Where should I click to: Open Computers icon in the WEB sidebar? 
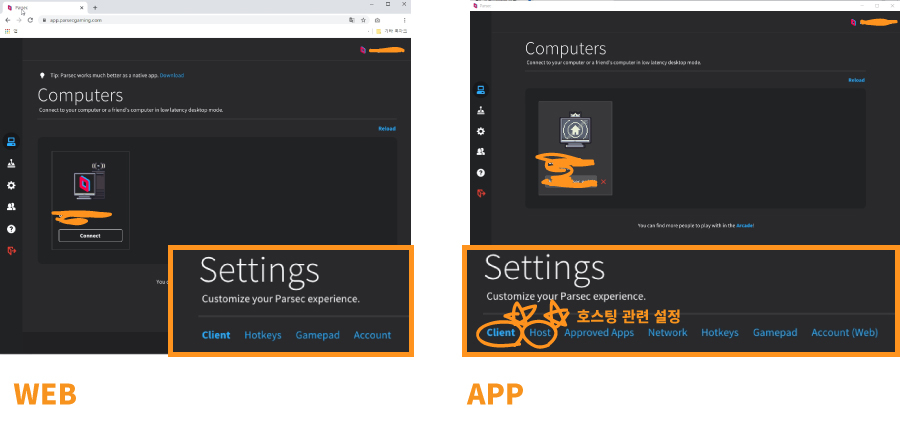(x=11, y=142)
